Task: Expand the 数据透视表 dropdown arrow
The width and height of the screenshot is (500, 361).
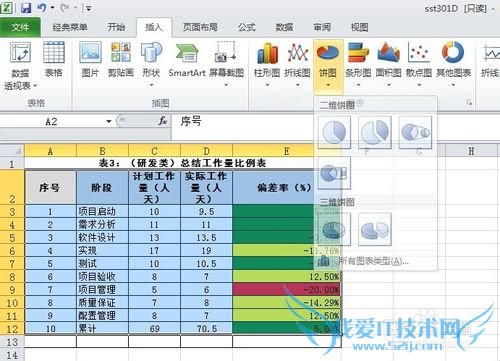Action: [35, 86]
